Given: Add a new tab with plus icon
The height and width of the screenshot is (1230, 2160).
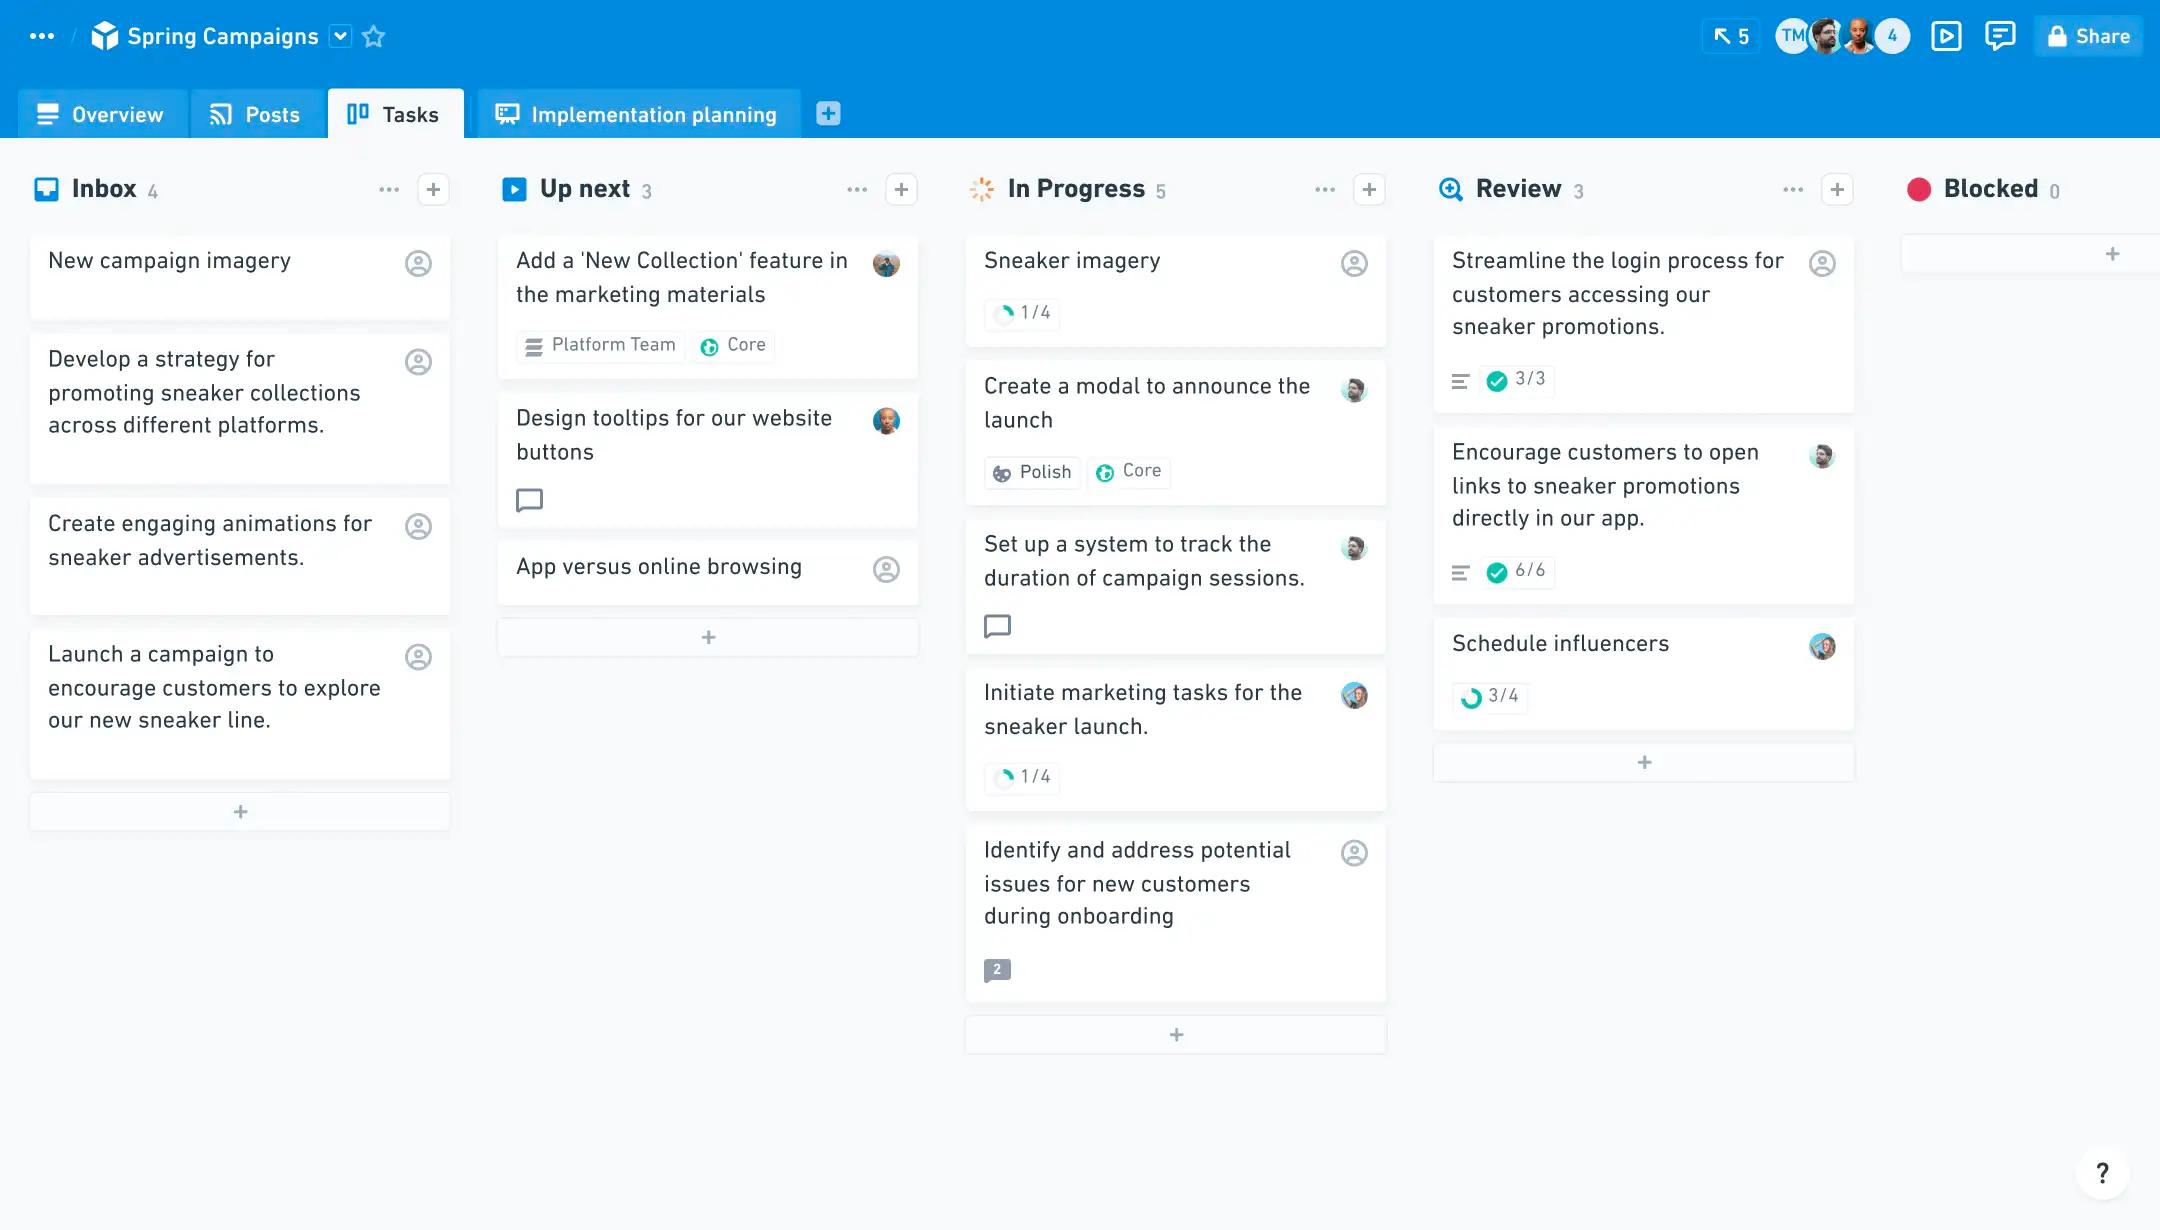Looking at the screenshot, I should (827, 114).
